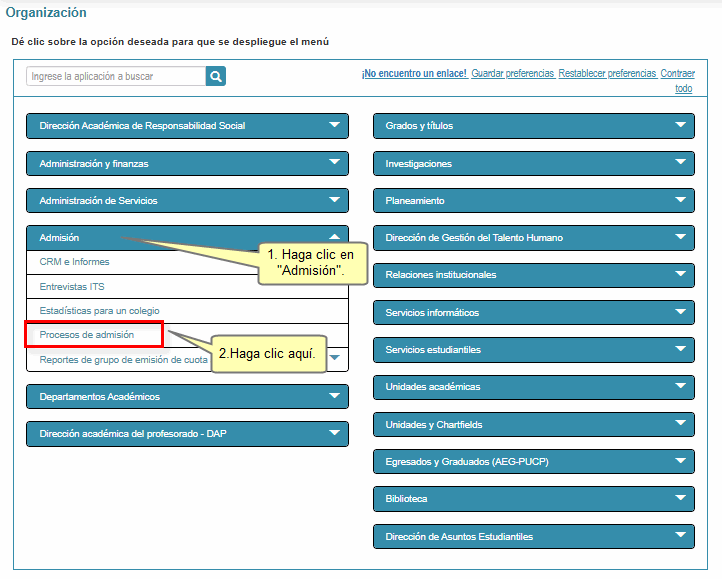Select Procesos de admisión menu item

[87, 335]
